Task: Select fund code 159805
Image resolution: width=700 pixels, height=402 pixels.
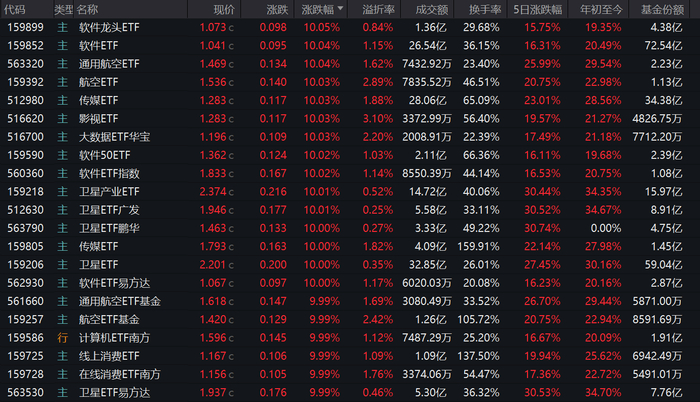Action: 25,247
